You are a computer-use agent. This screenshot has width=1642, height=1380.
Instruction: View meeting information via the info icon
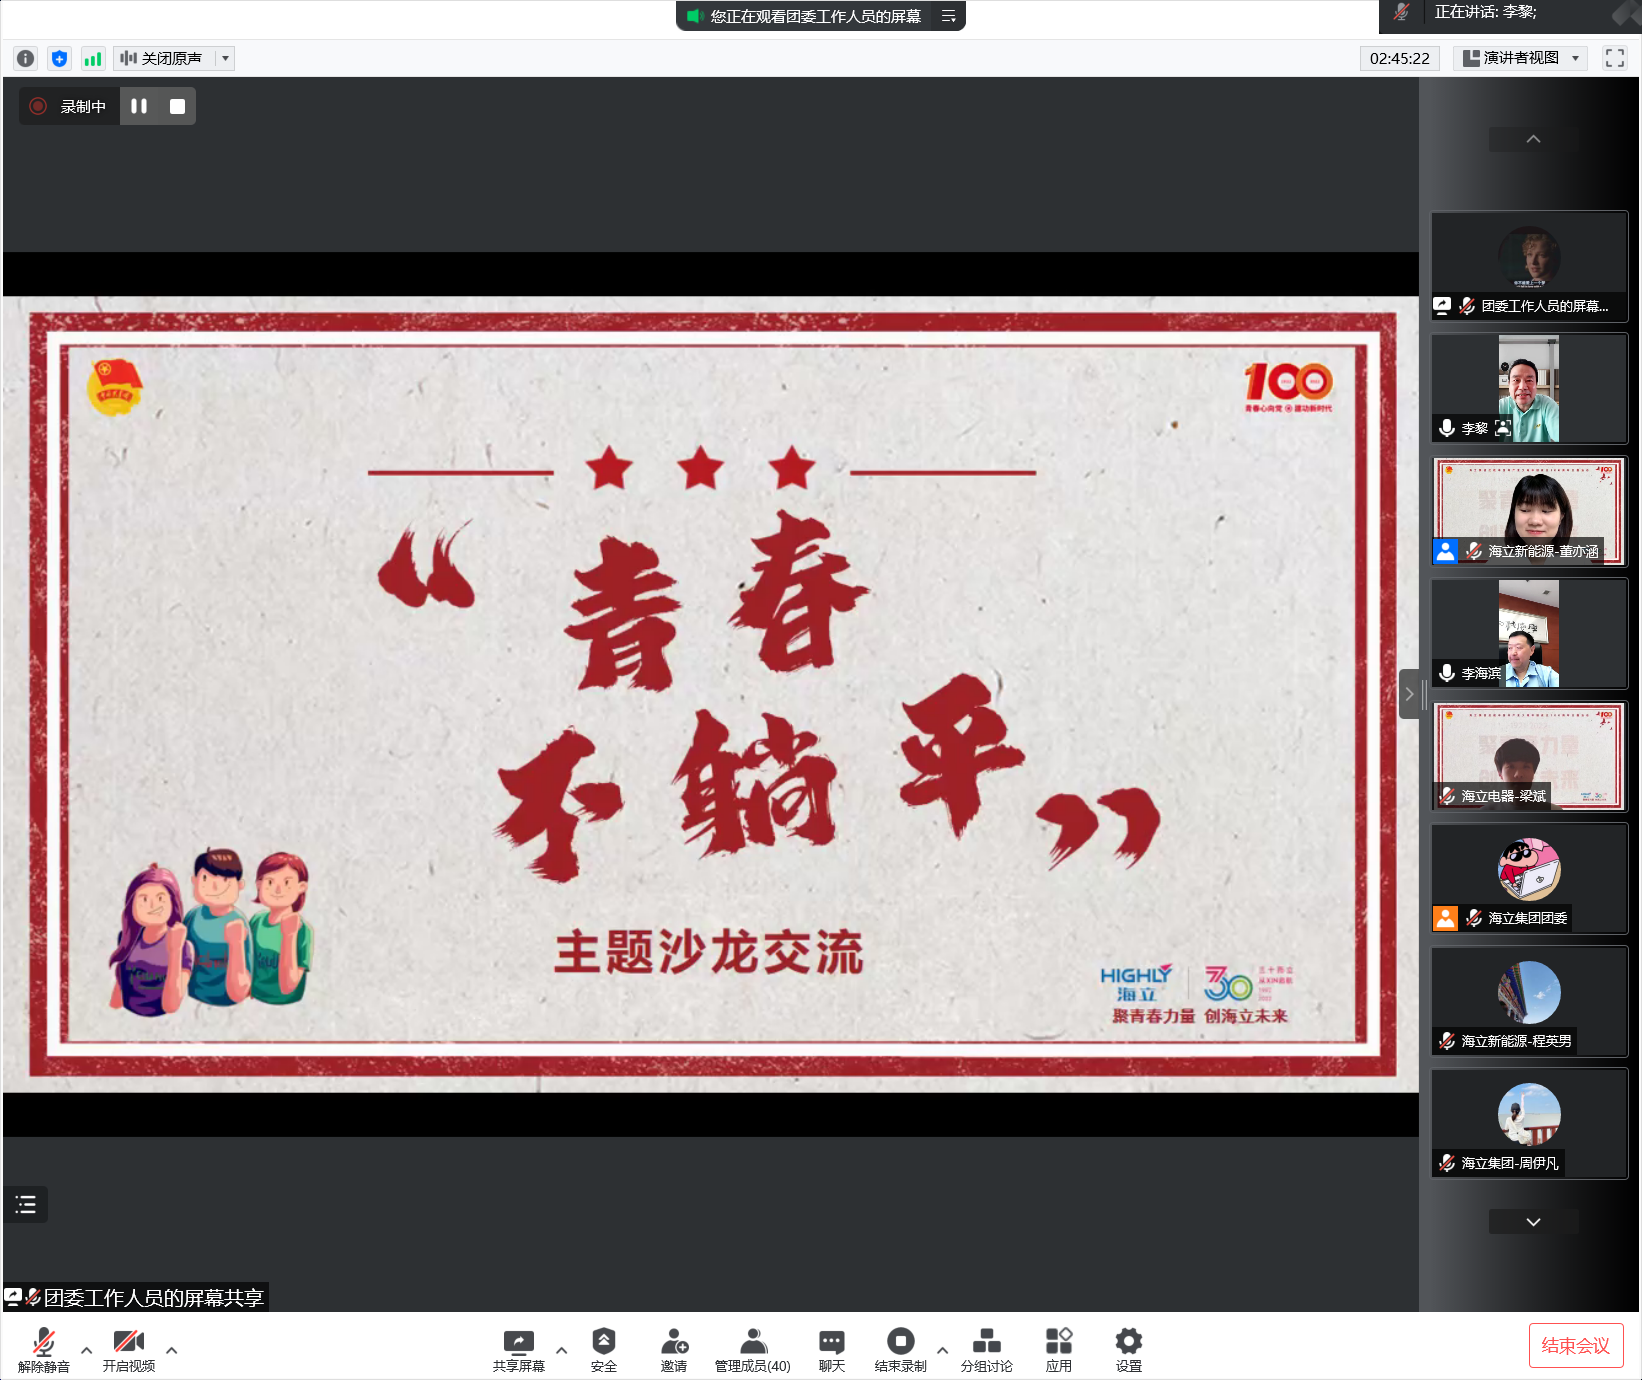click(x=24, y=58)
